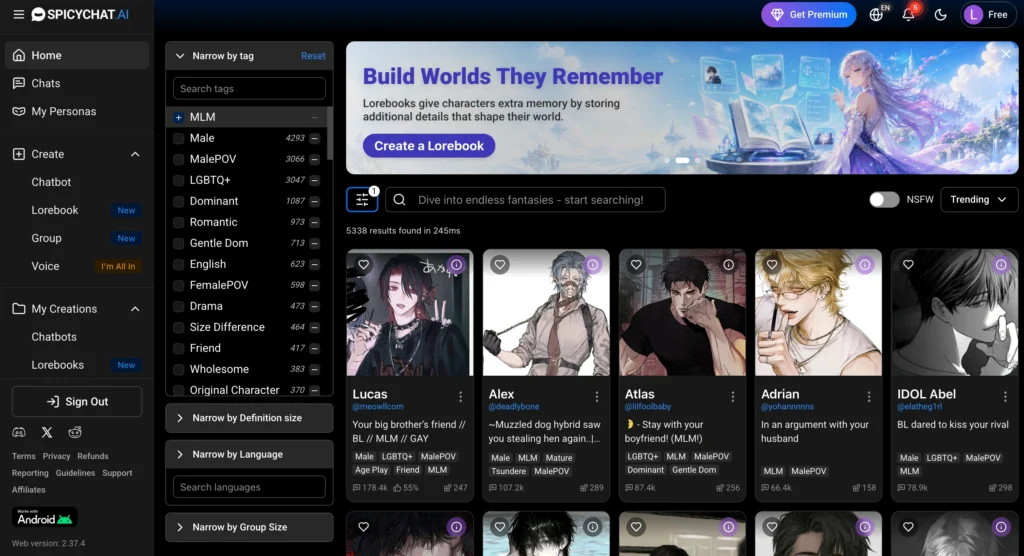1024x556 pixels.
Task: Favorite the Atlas card heart
Action: [636, 265]
